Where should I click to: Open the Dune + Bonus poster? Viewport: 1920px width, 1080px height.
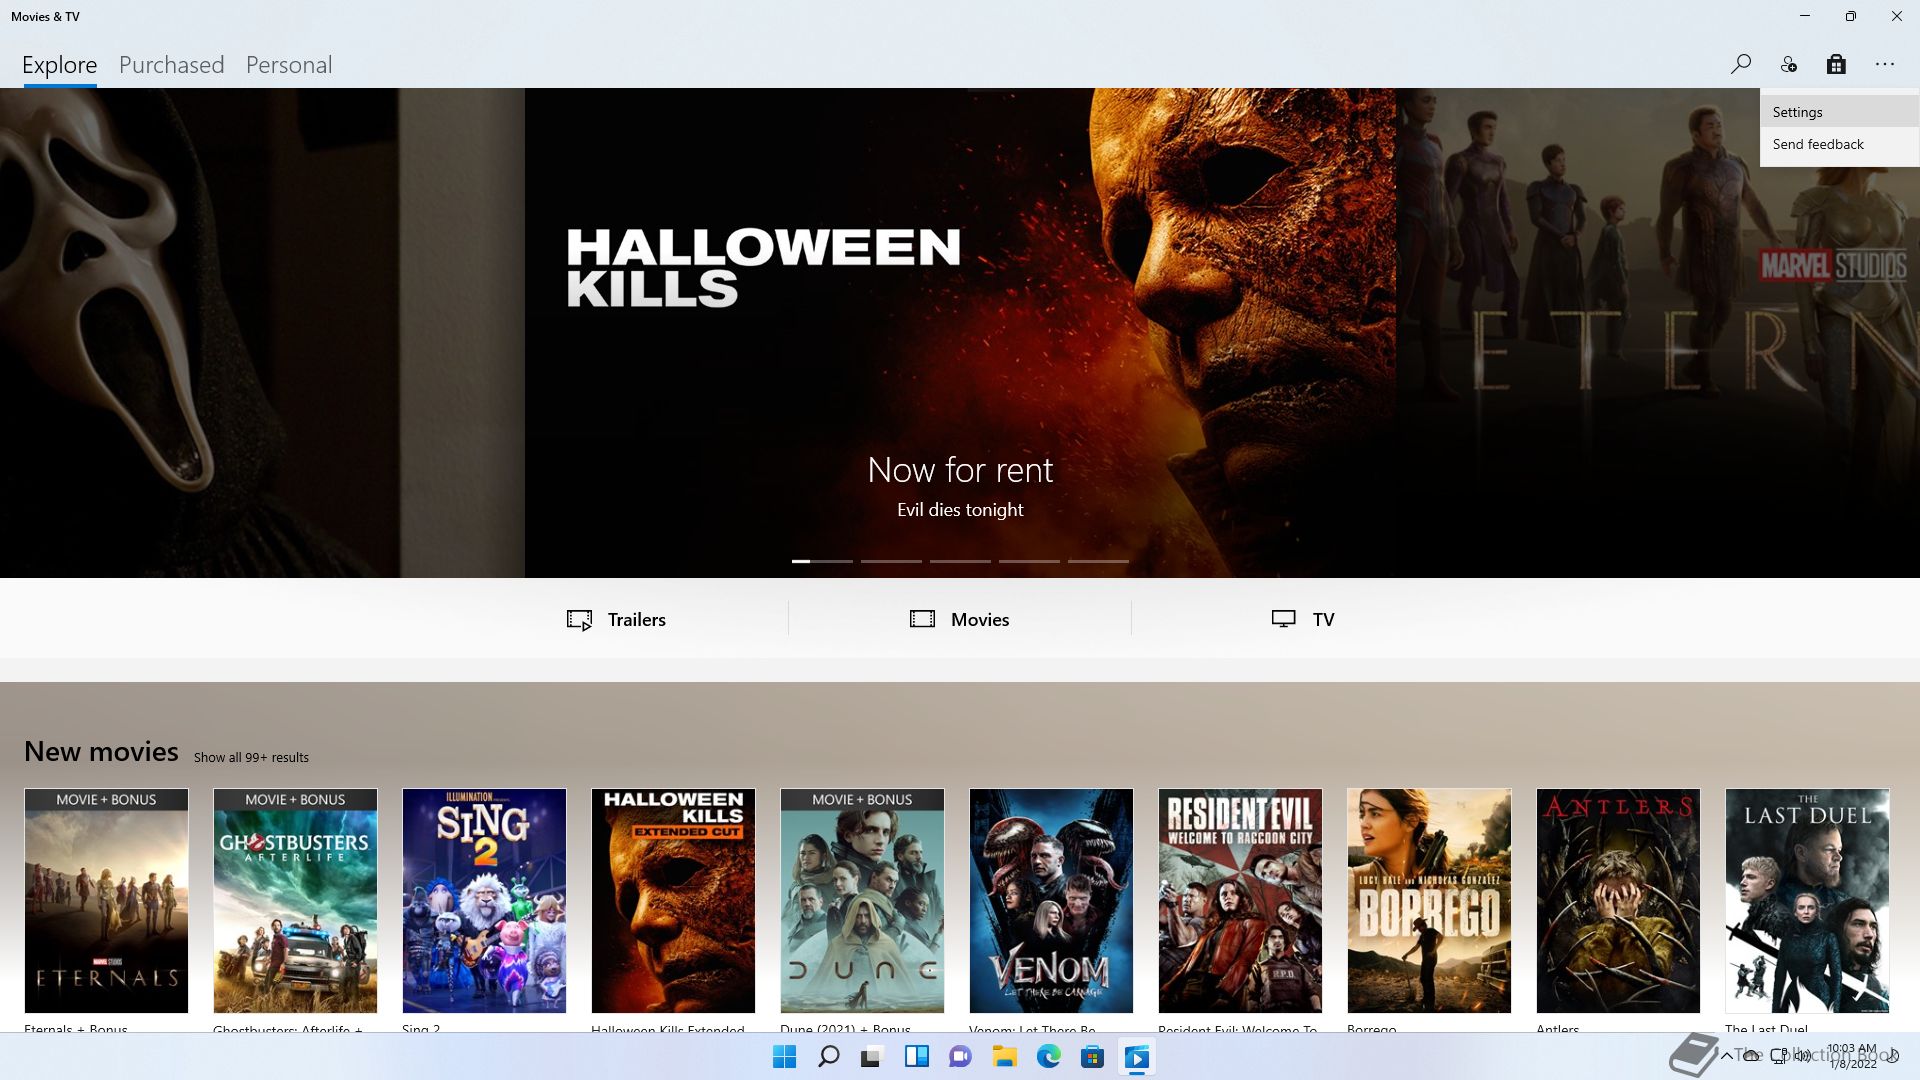tap(862, 900)
